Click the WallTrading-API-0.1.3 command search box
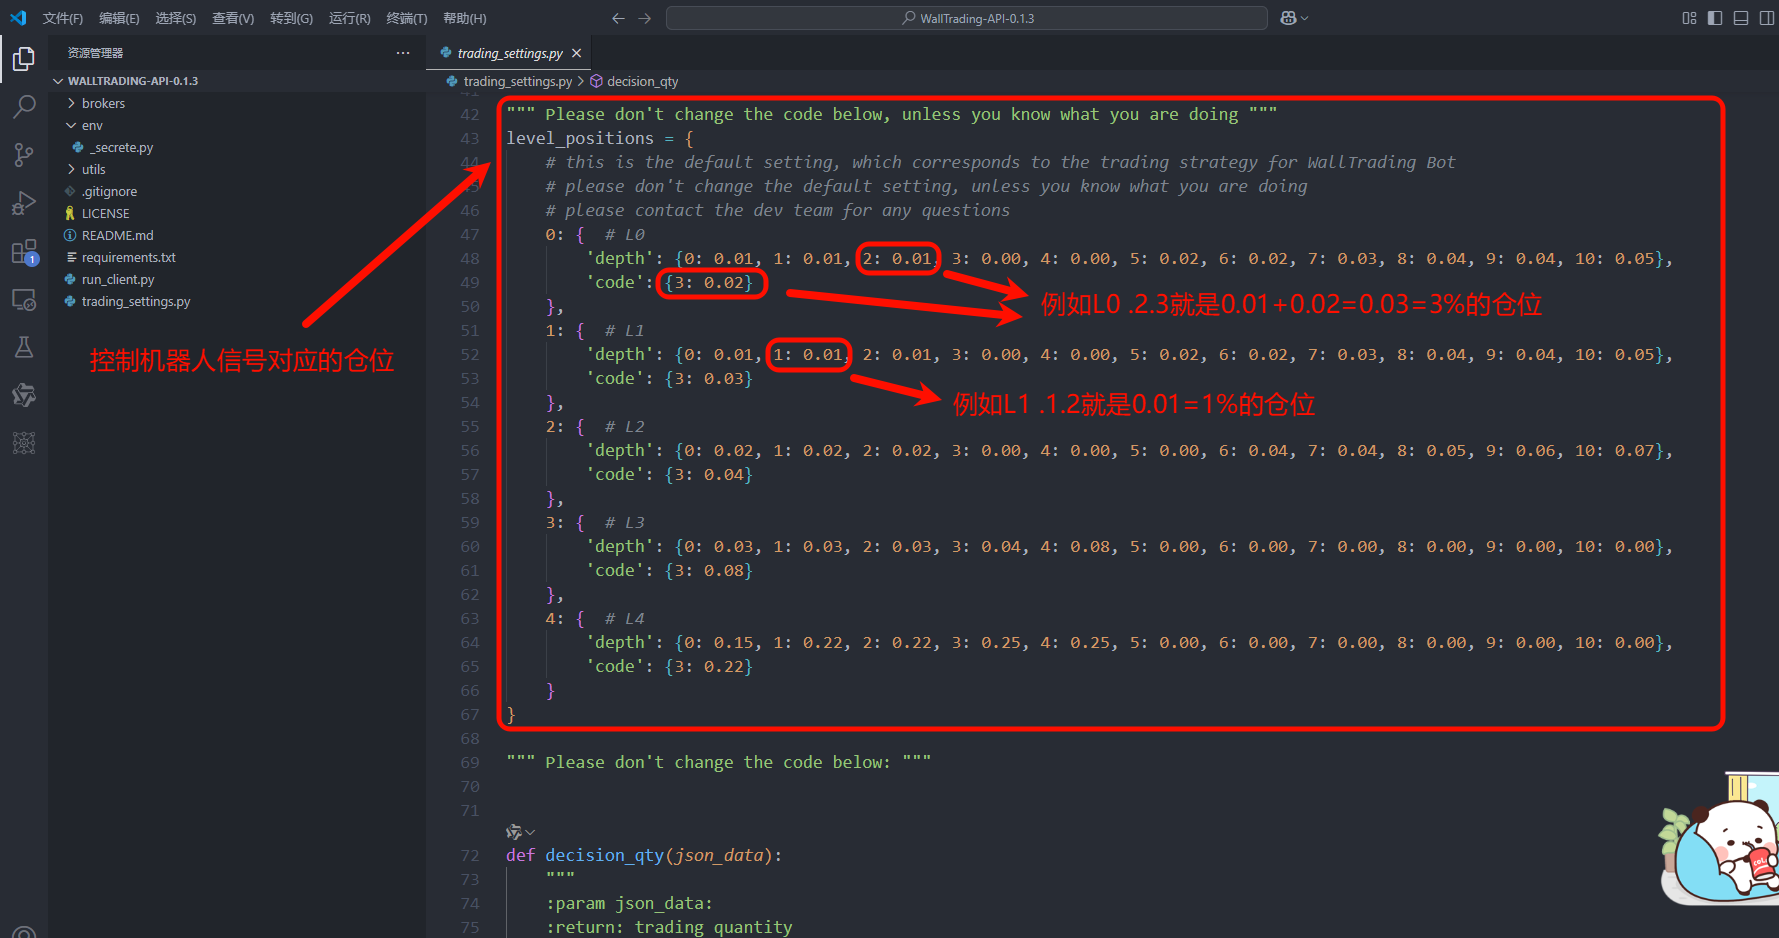The image size is (1779, 938). tap(967, 18)
